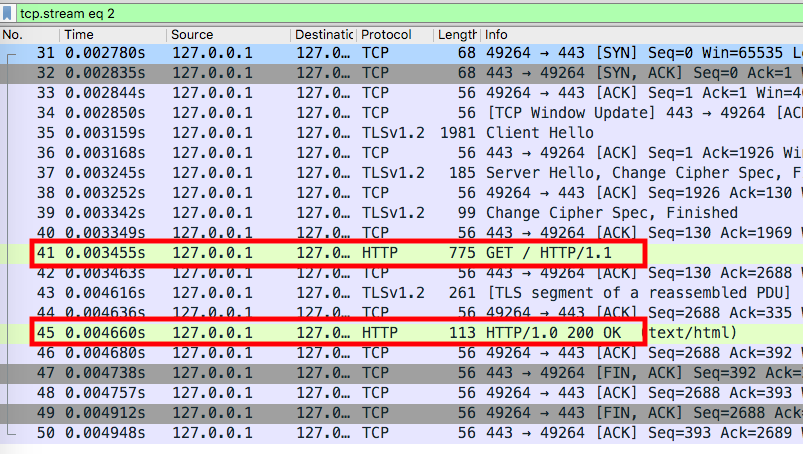Select packet 44 with Seq=2688 Ack=335
The image size is (803, 454).
(402, 313)
